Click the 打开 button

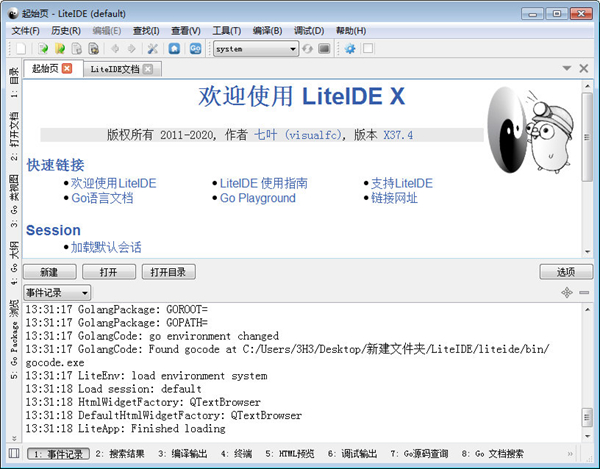point(109,272)
